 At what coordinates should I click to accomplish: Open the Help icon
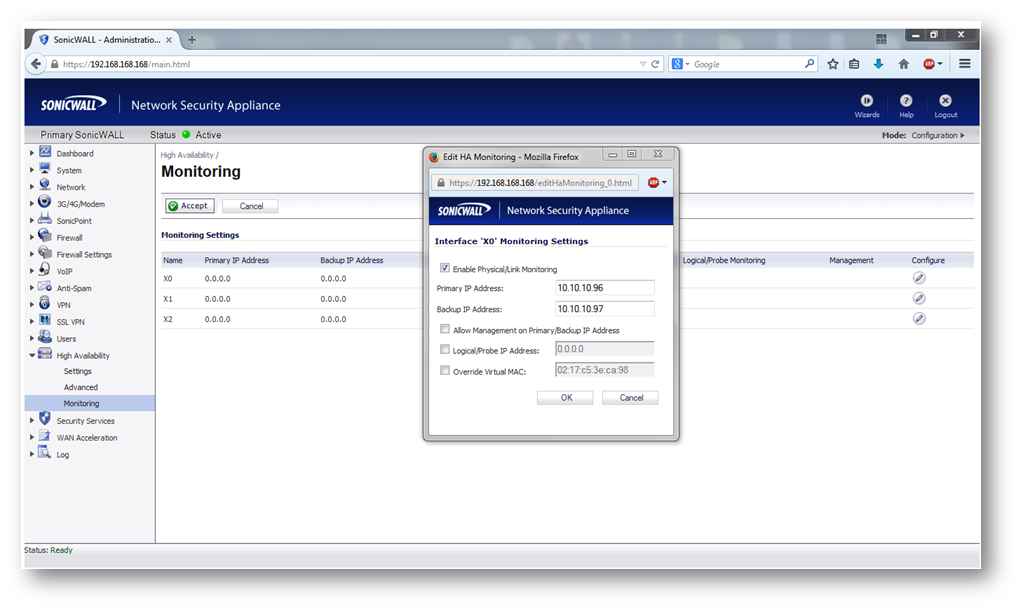coord(906,101)
